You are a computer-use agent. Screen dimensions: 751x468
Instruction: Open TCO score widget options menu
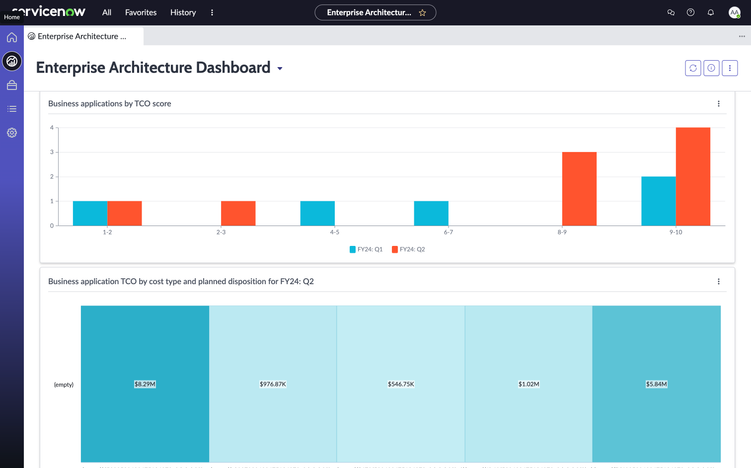click(x=718, y=103)
